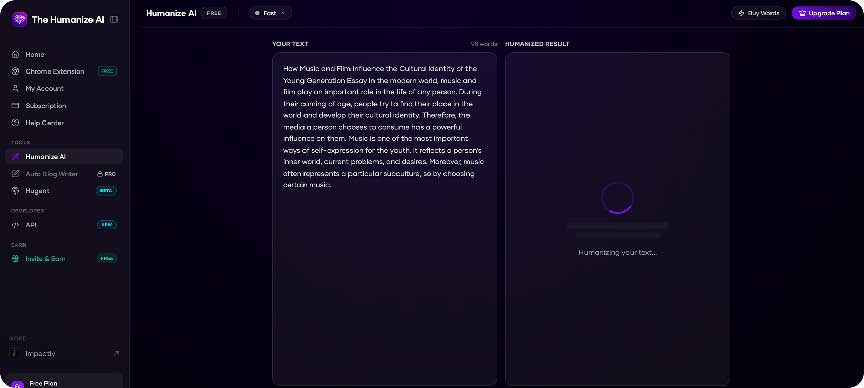
Task: Click the My Account person icon
Action: (15, 89)
